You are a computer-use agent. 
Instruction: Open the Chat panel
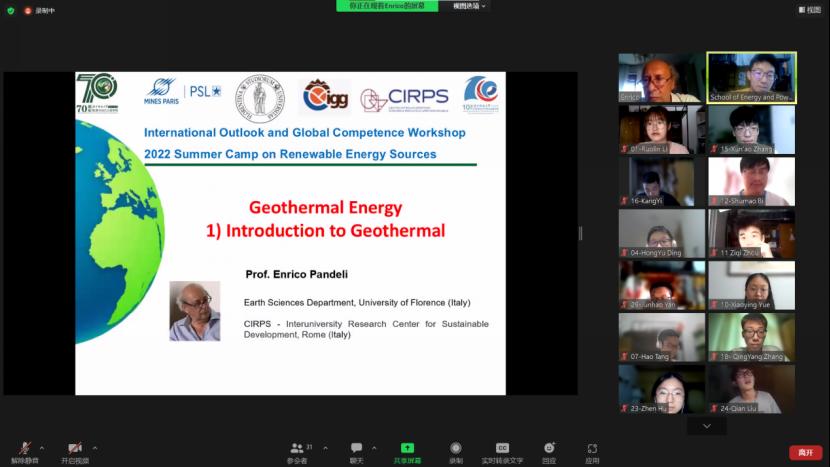(x=356, y=449)
